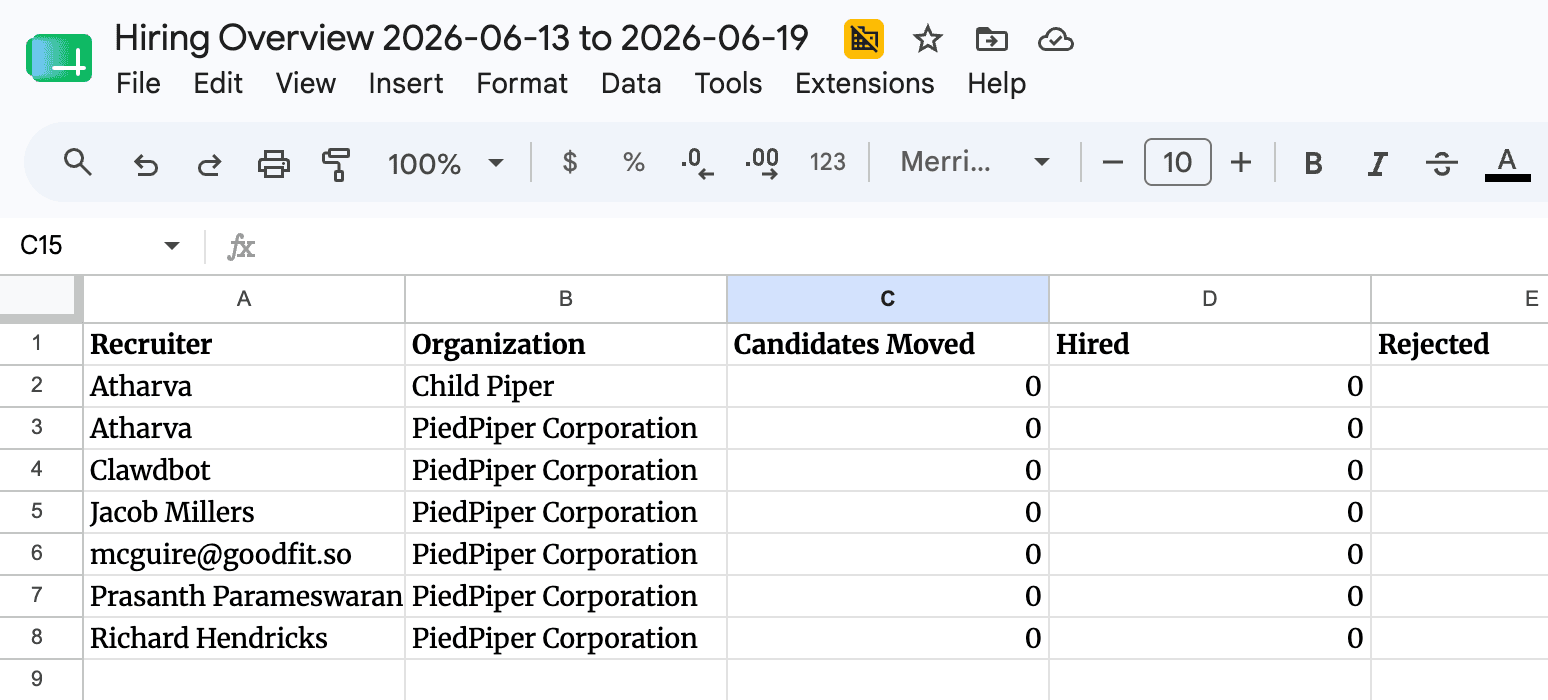Image resolution: width=1548 pixels, height=700 pixels.
Task: Select the mcguire@goodfit.so cell
Action: coord(244,554)
